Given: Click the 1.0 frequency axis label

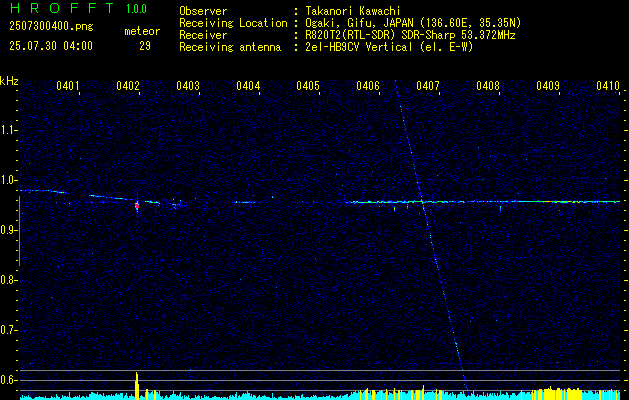Looking at the screenshot, I should point(8,180).
